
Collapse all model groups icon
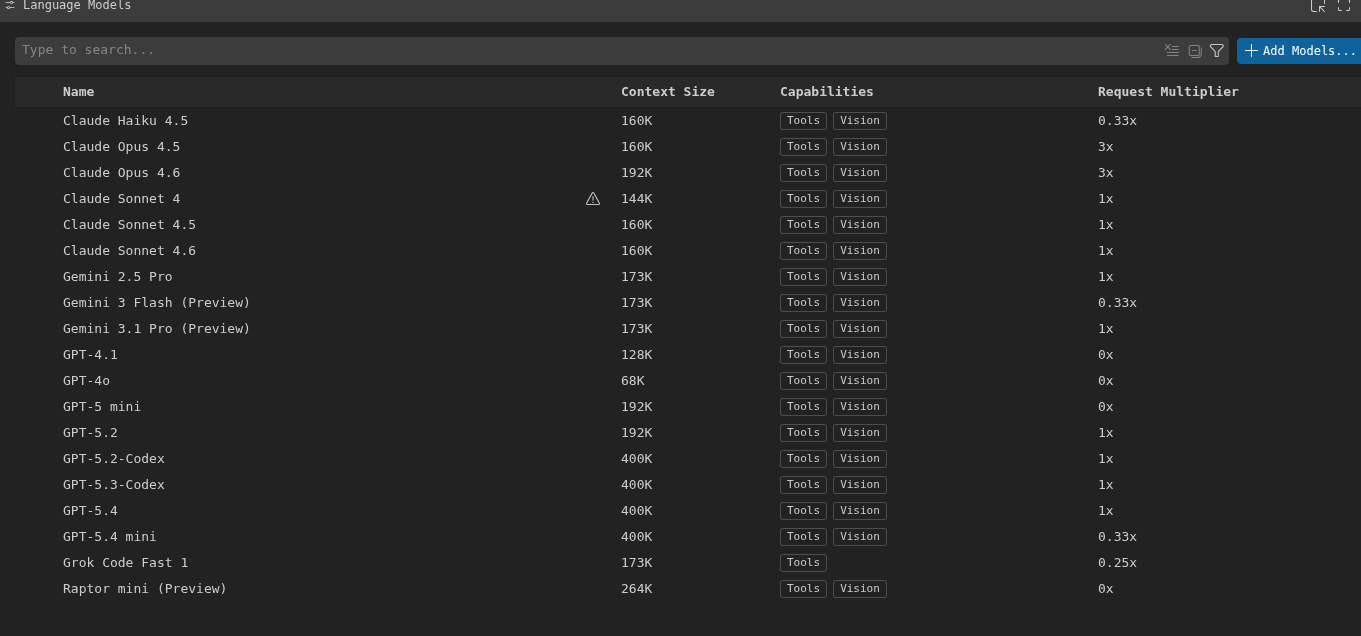pos(1194,50)
